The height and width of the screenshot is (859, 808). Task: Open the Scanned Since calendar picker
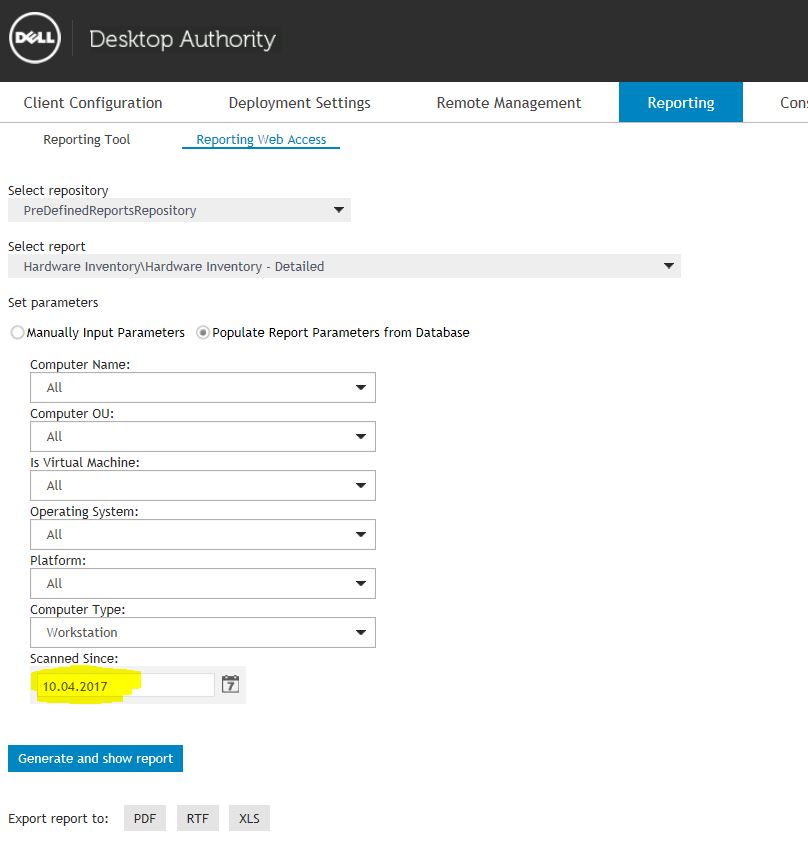click(230, 684)
